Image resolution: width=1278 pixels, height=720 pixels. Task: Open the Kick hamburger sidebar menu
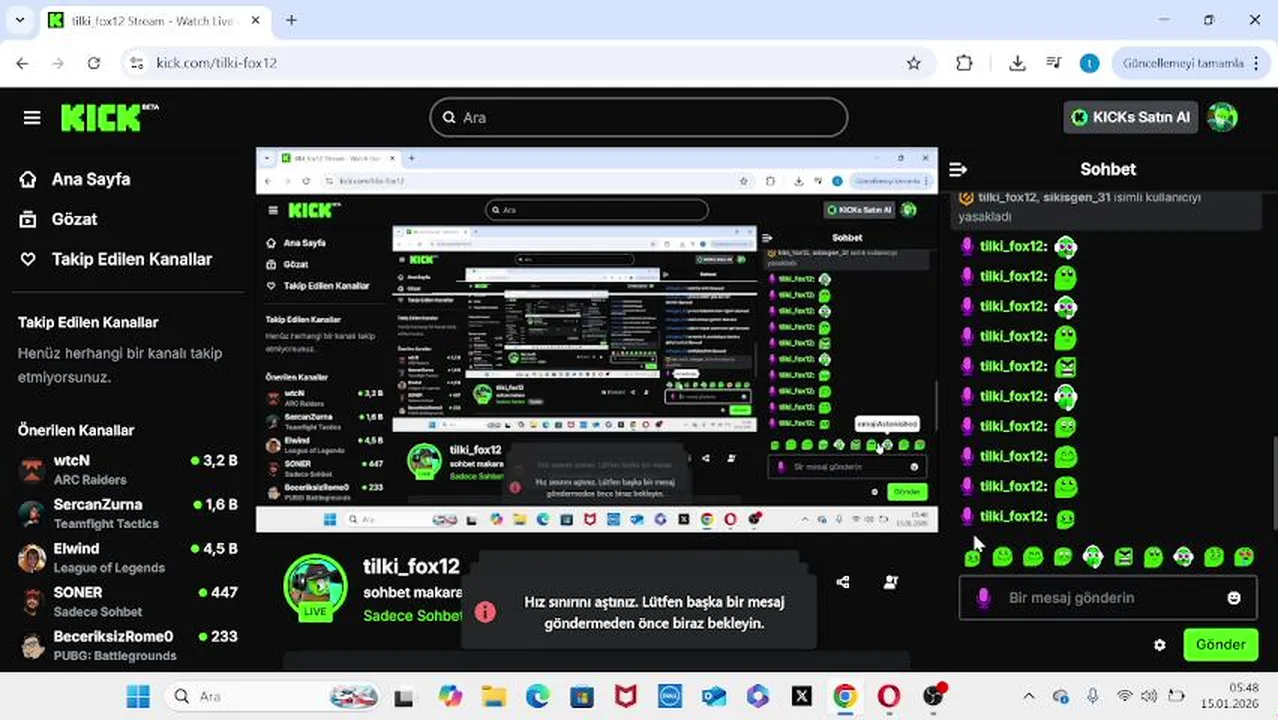click(x=32, y=118)
